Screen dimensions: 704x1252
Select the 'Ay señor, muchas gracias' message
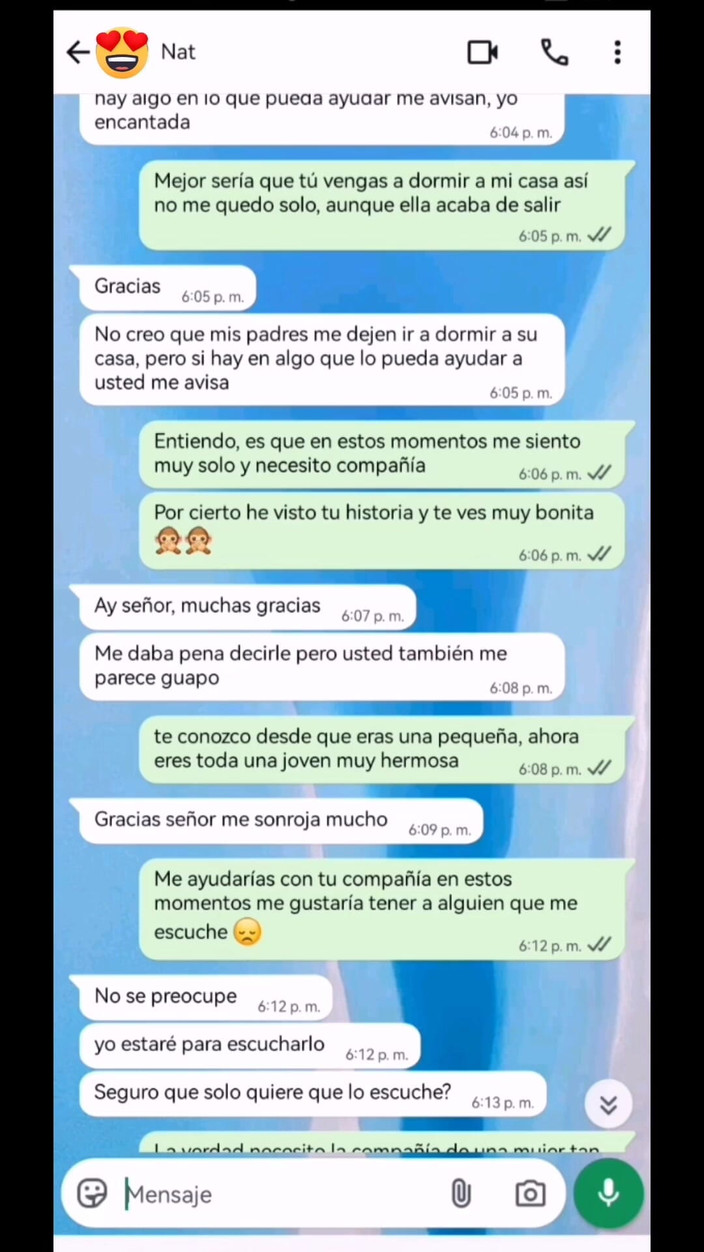click(247, 607)
